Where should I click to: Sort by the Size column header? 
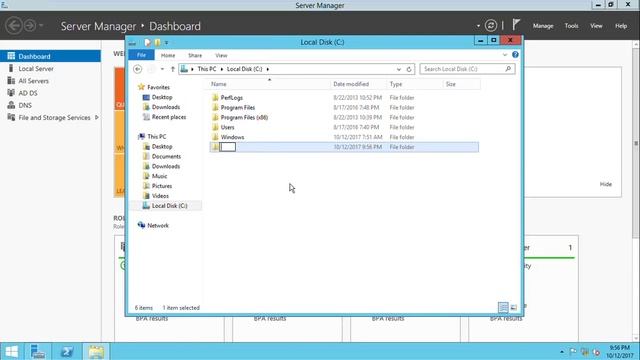coord(462,84)
